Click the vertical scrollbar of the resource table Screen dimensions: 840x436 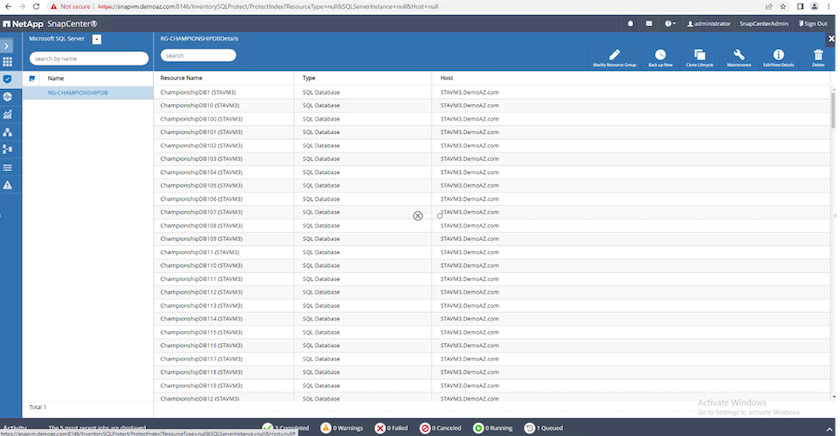[833, 111]
